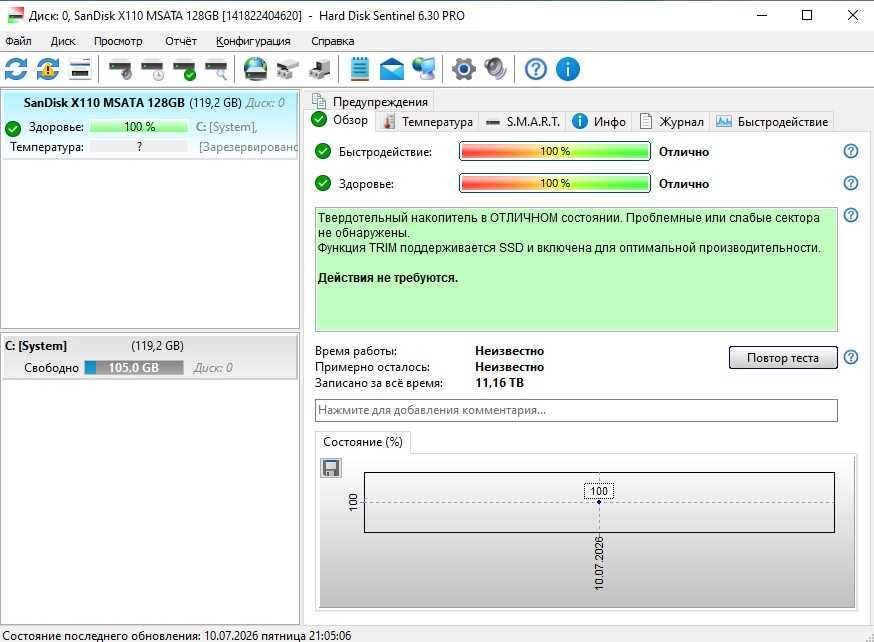Click the 100 data point on chart
The height and width of the screenshot is (642, 874).
coord(599,502)
